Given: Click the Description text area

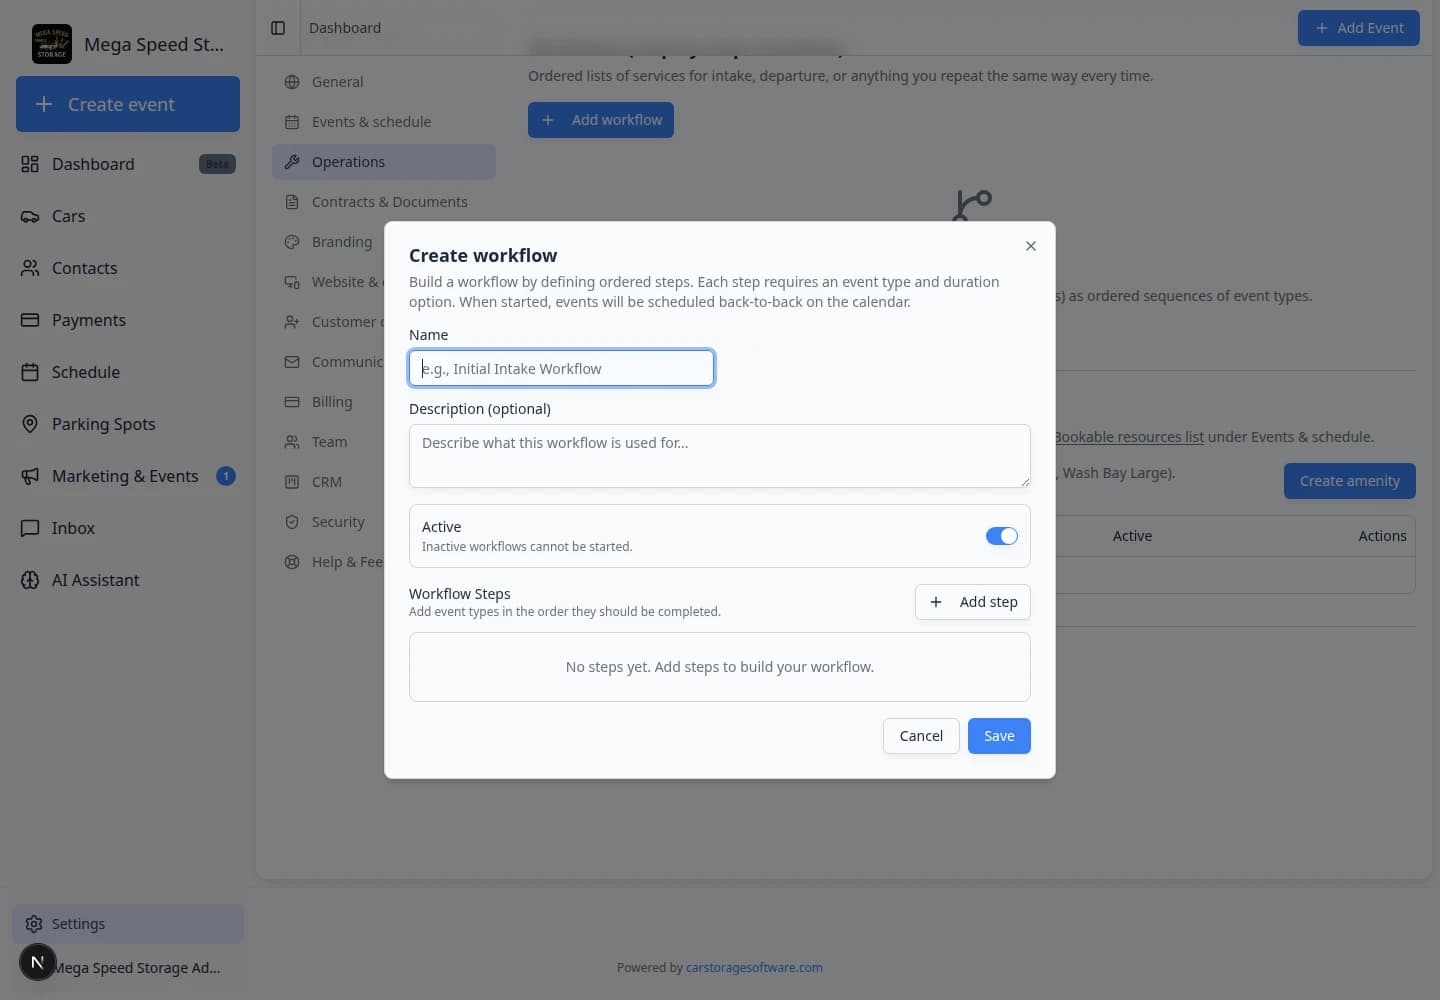Looking at the screenshot, I should click(720, 456).
